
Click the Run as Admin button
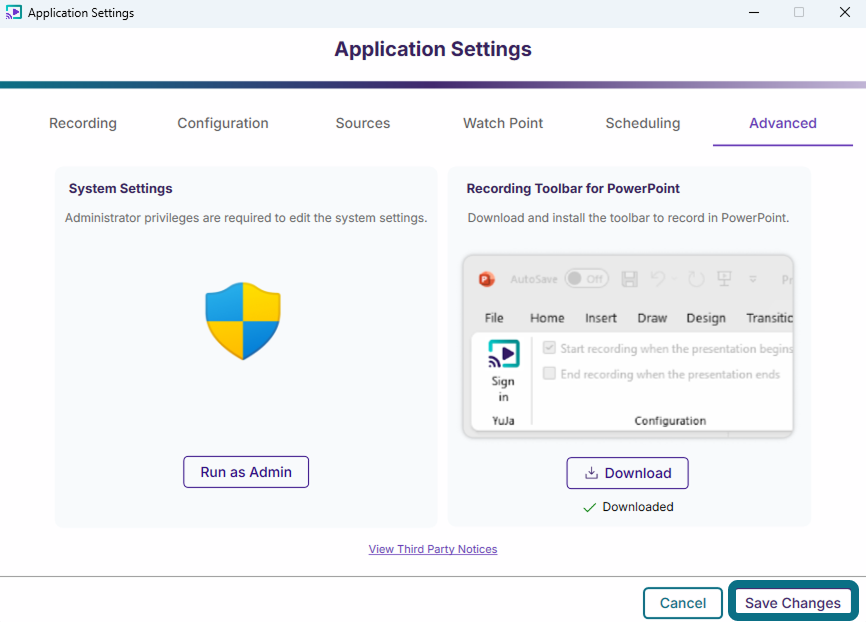pyautogui.click(x=246, y=472)
